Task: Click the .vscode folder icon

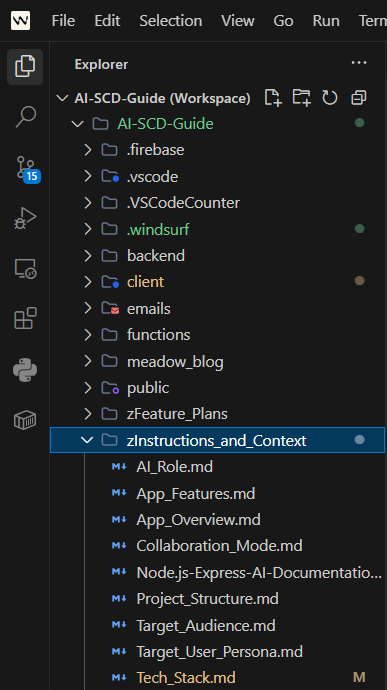Action: coord(110,176)
